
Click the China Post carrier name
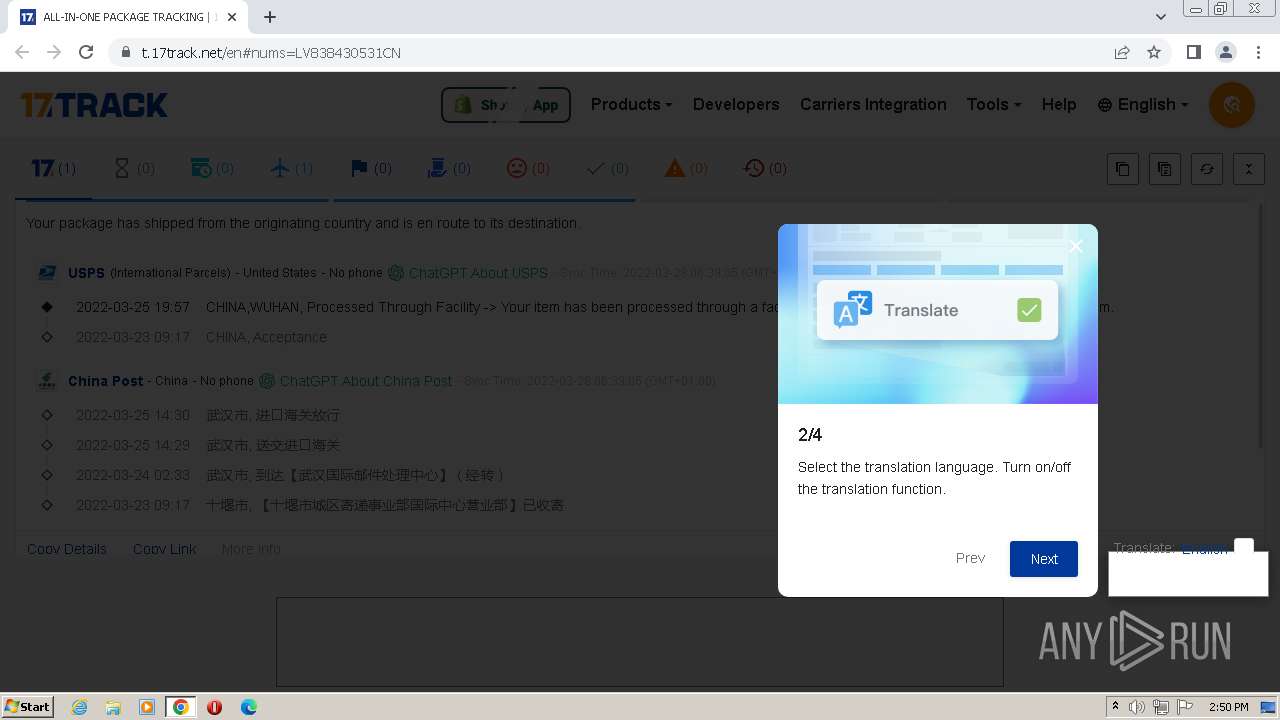click(x=105, y=380)
